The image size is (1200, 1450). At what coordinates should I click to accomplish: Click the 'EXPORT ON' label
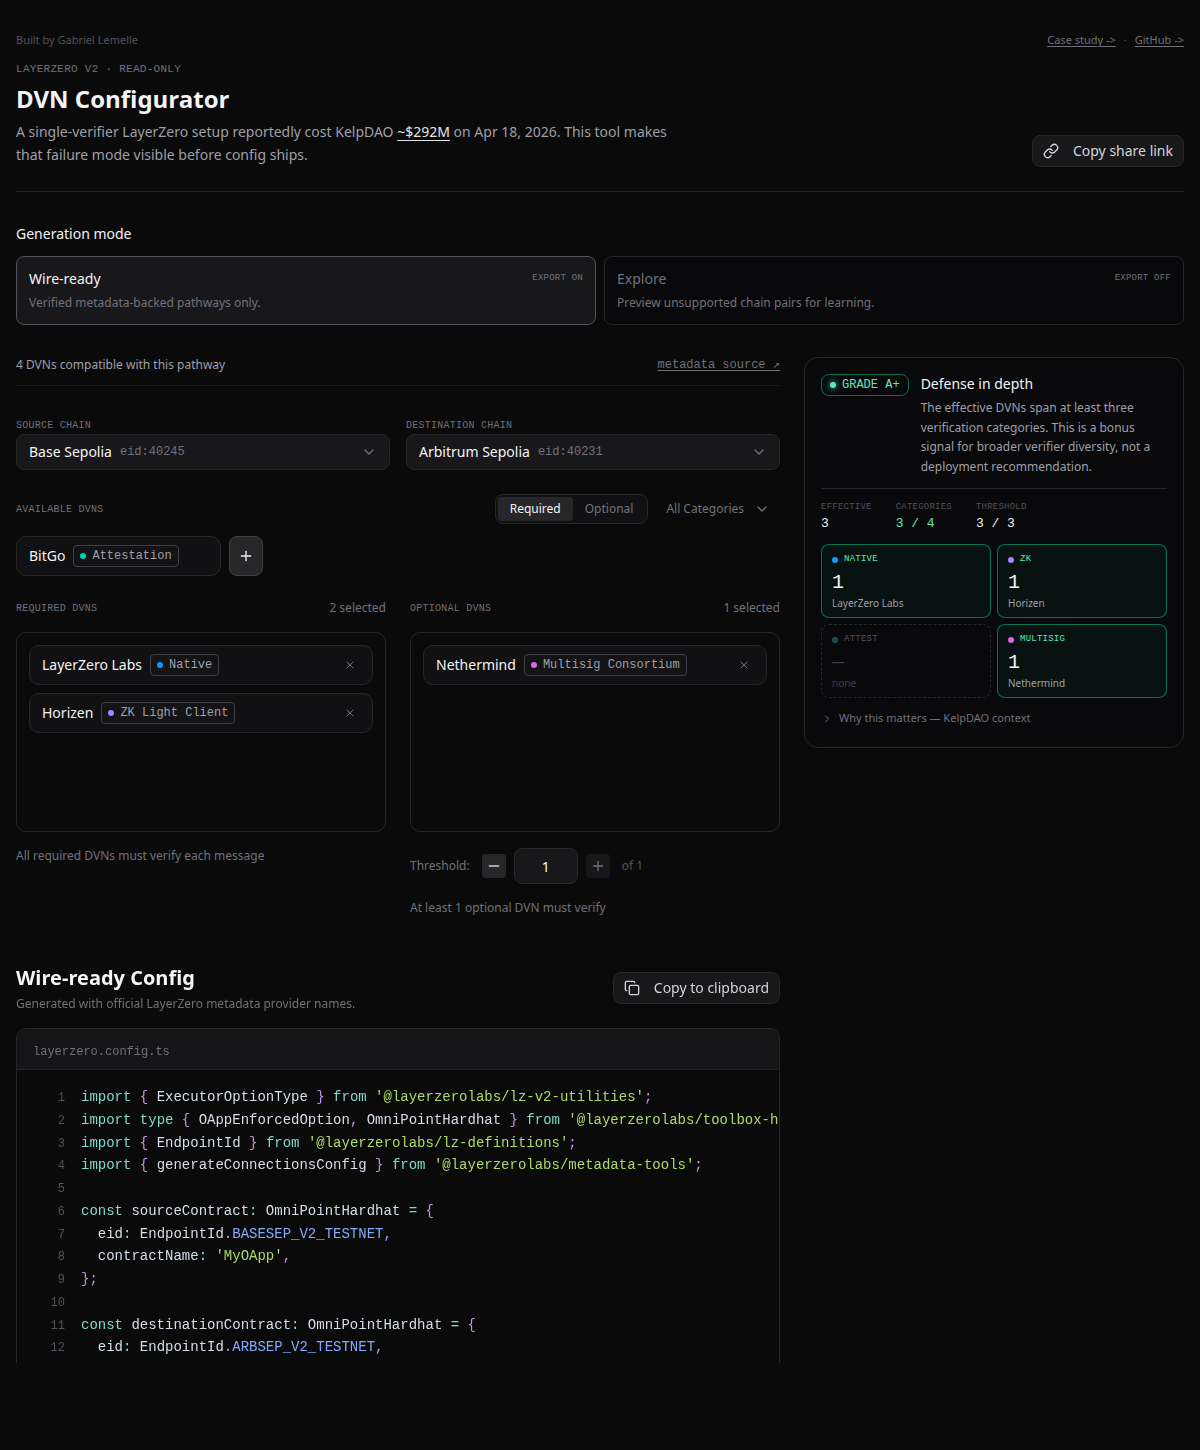pyautogui.click(x=557, y=277)
